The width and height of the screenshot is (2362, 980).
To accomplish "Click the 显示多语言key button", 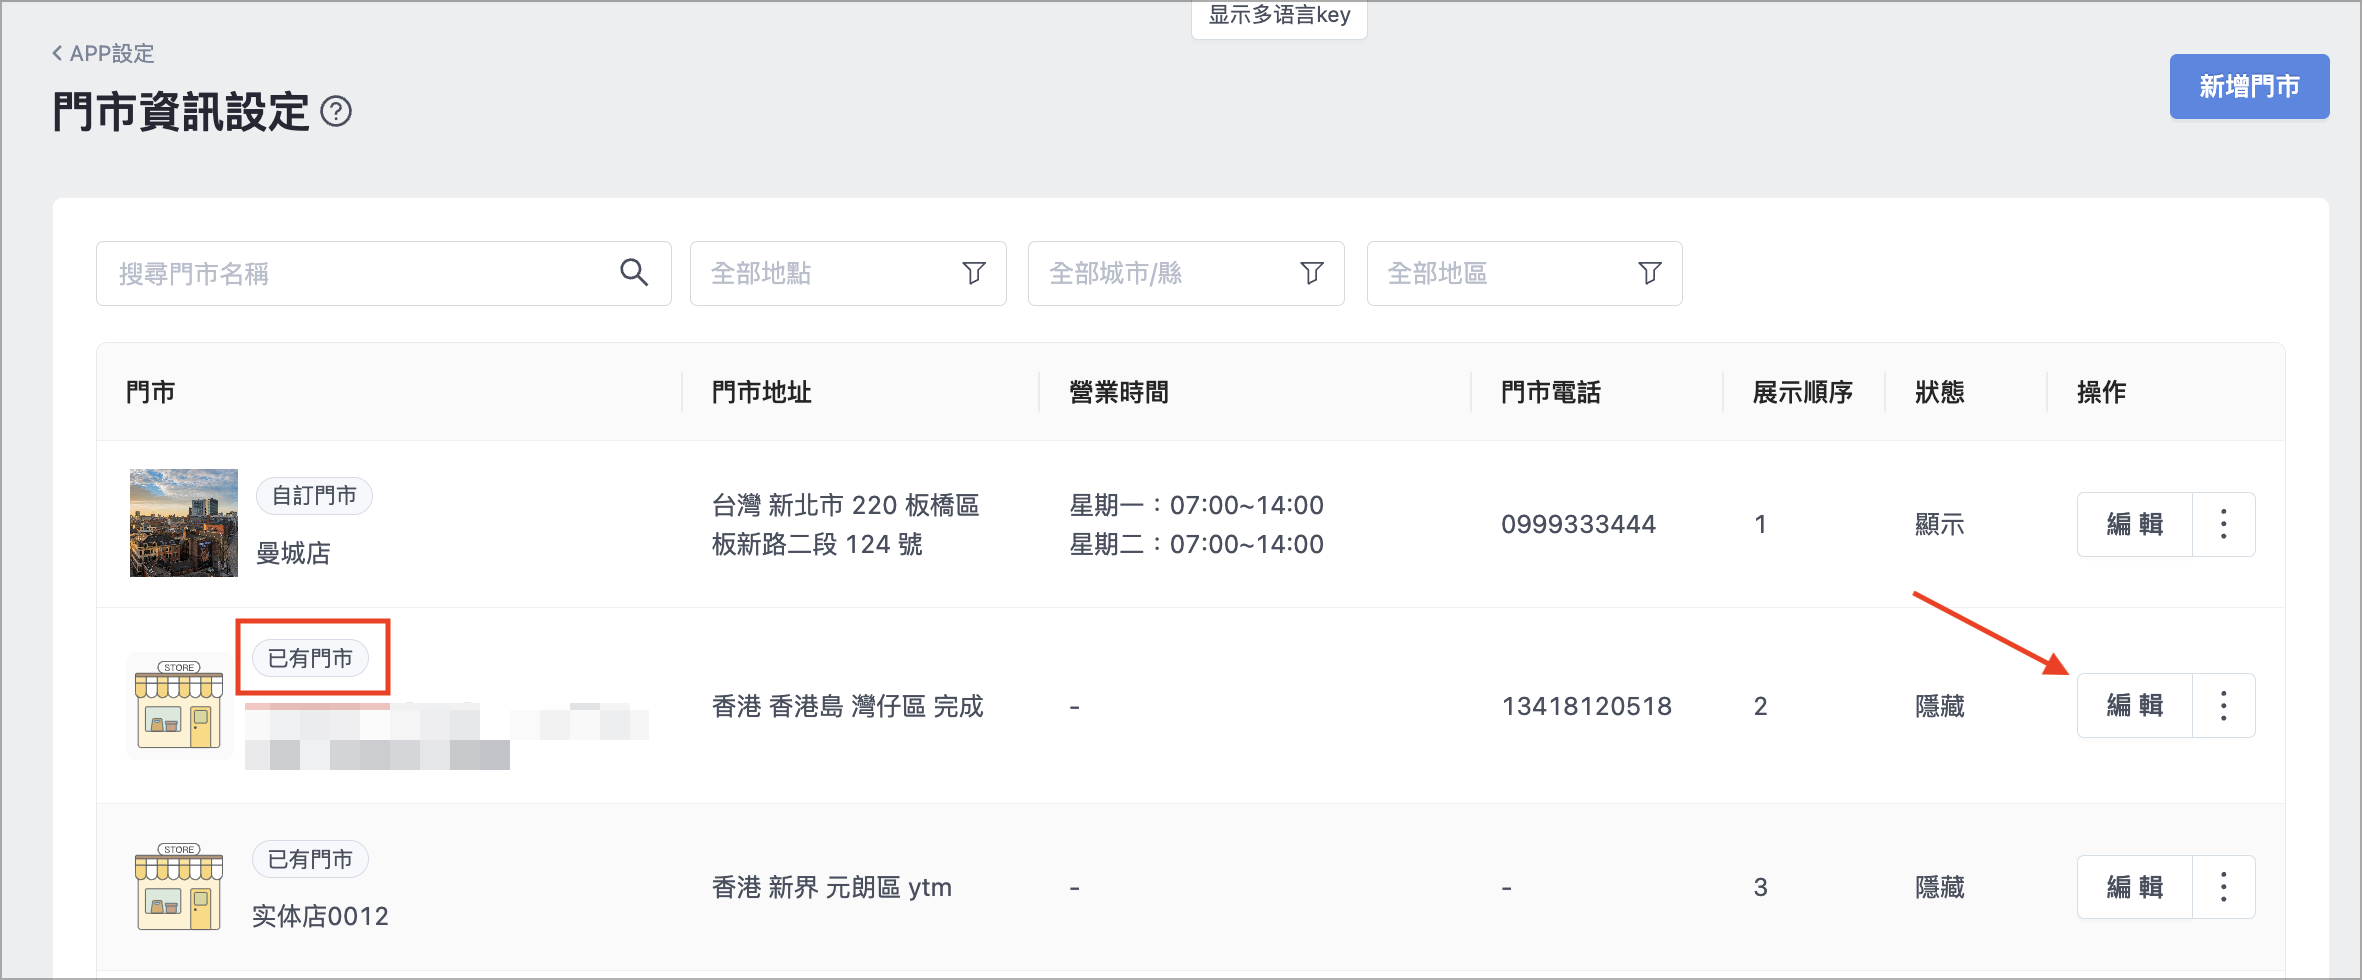I will click(1279, 16).
